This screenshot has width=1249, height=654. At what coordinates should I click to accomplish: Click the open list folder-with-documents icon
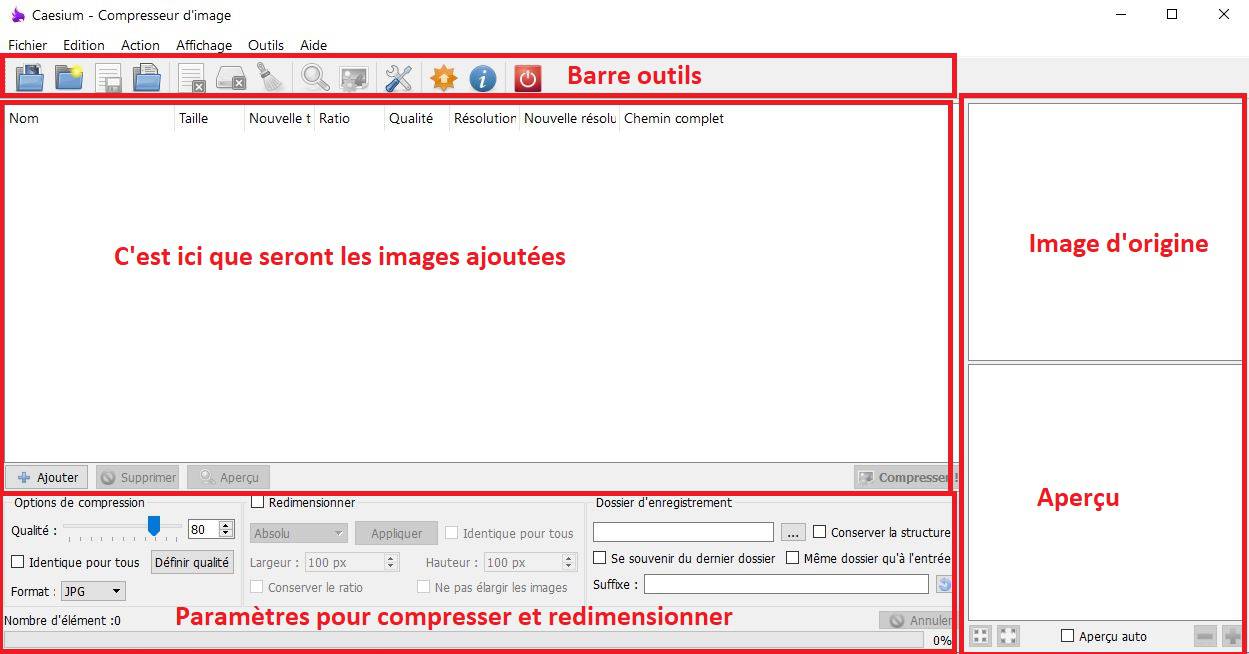146,77
